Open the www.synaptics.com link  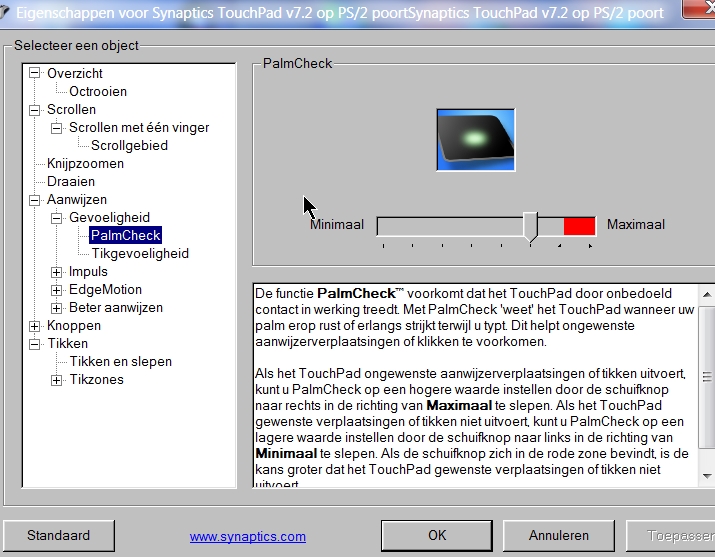coord(248,537)
